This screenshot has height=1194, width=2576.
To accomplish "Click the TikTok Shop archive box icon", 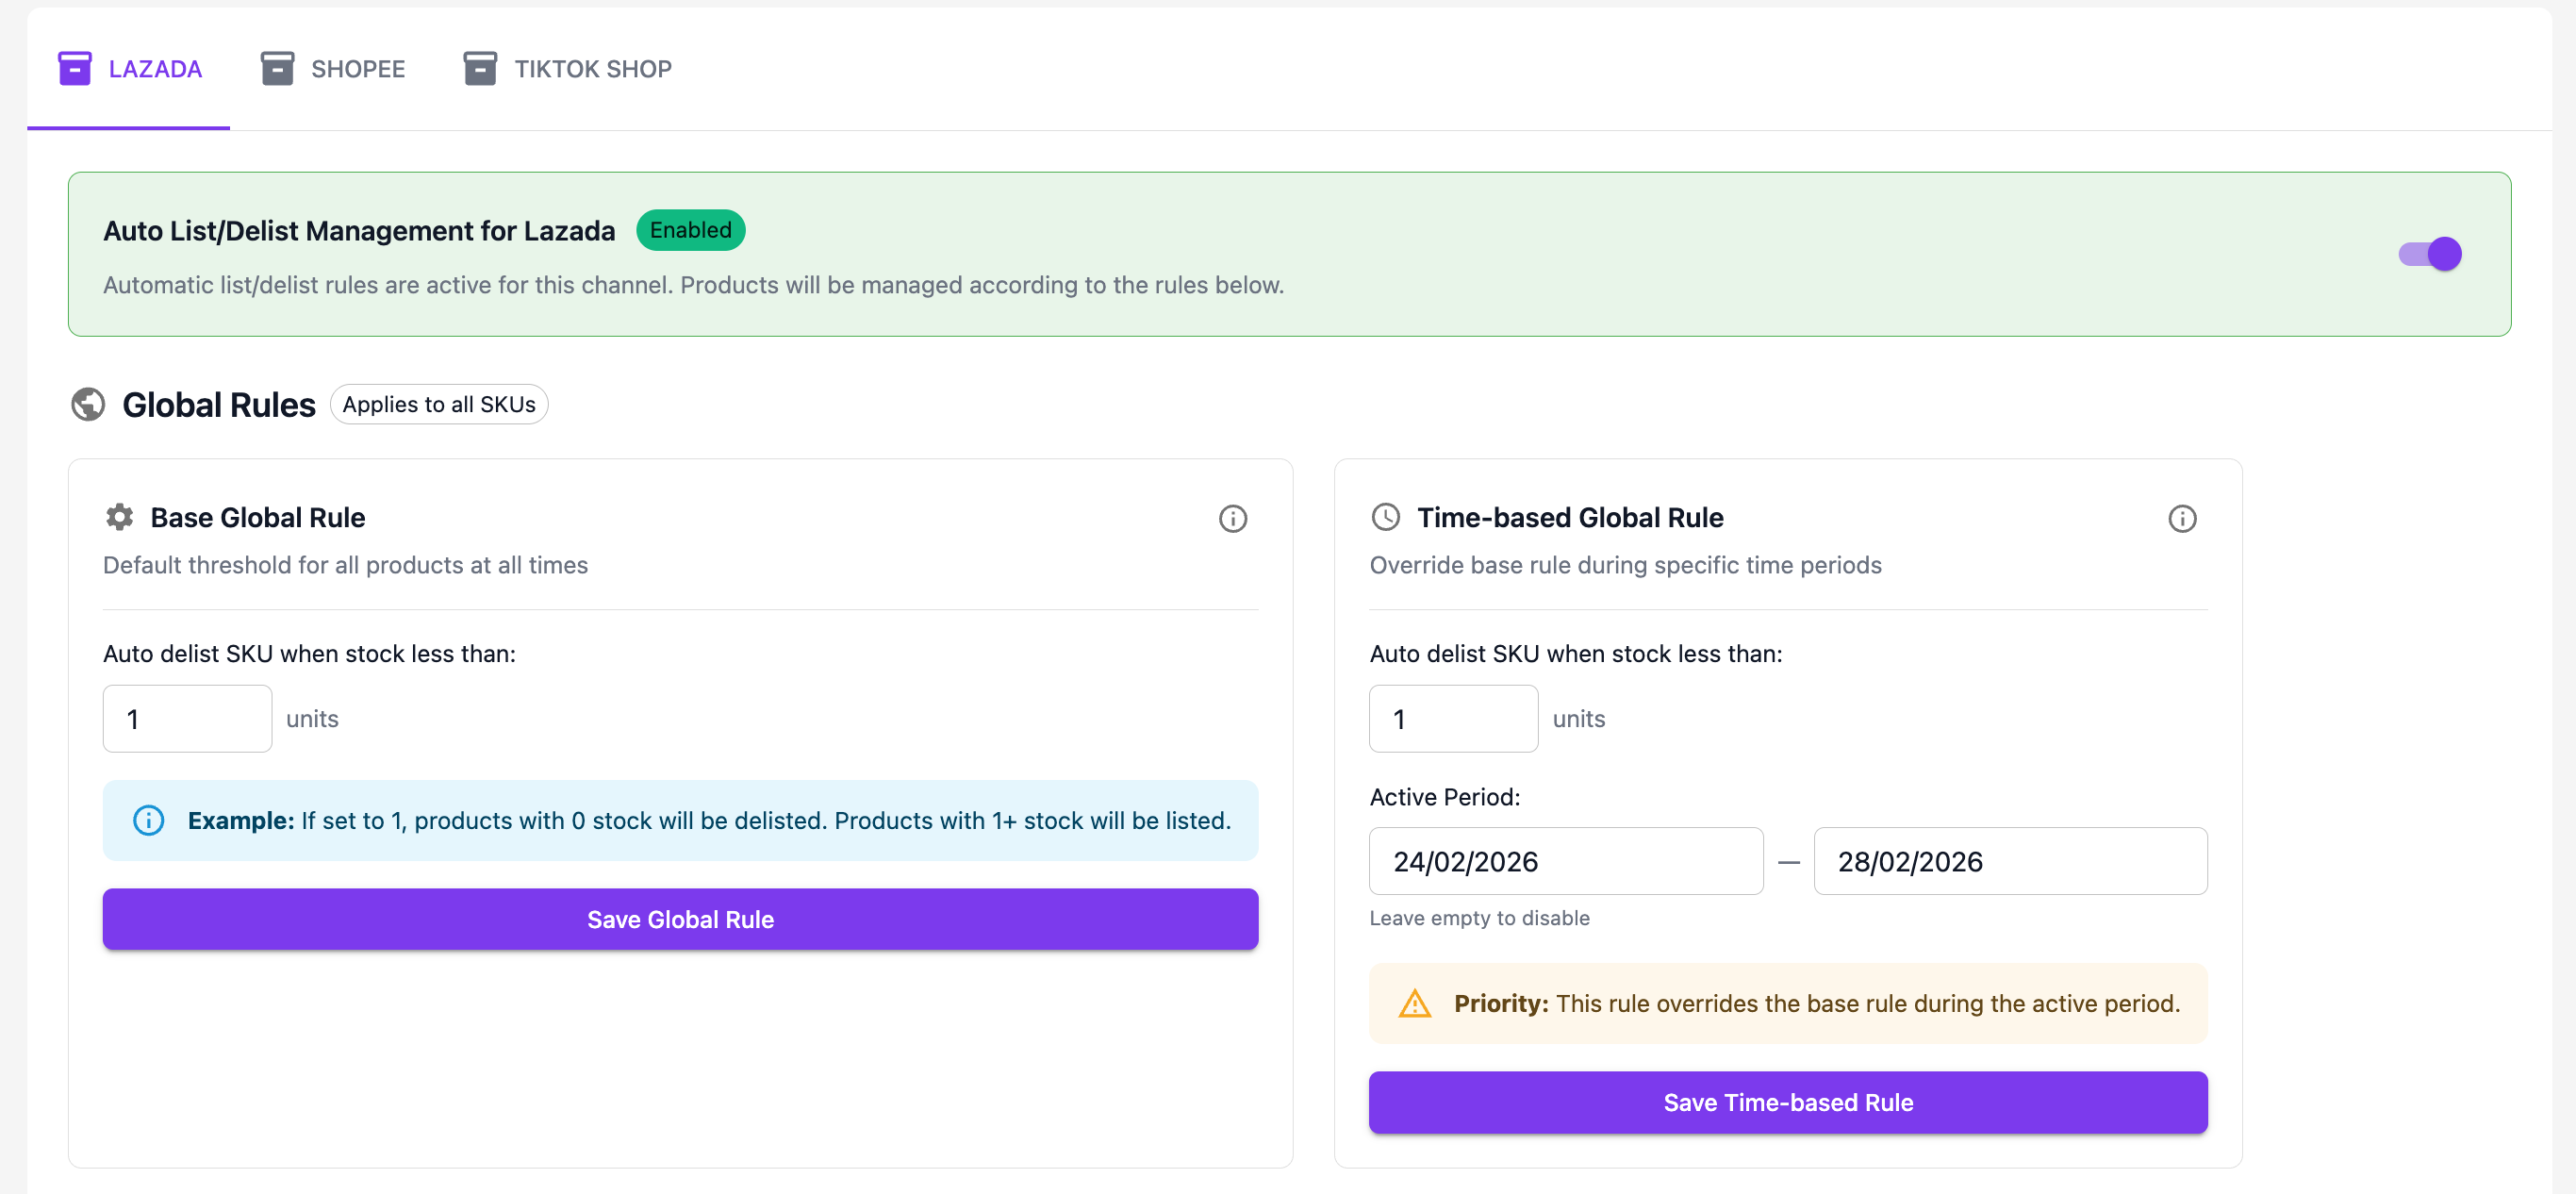I will coord(480,68).
